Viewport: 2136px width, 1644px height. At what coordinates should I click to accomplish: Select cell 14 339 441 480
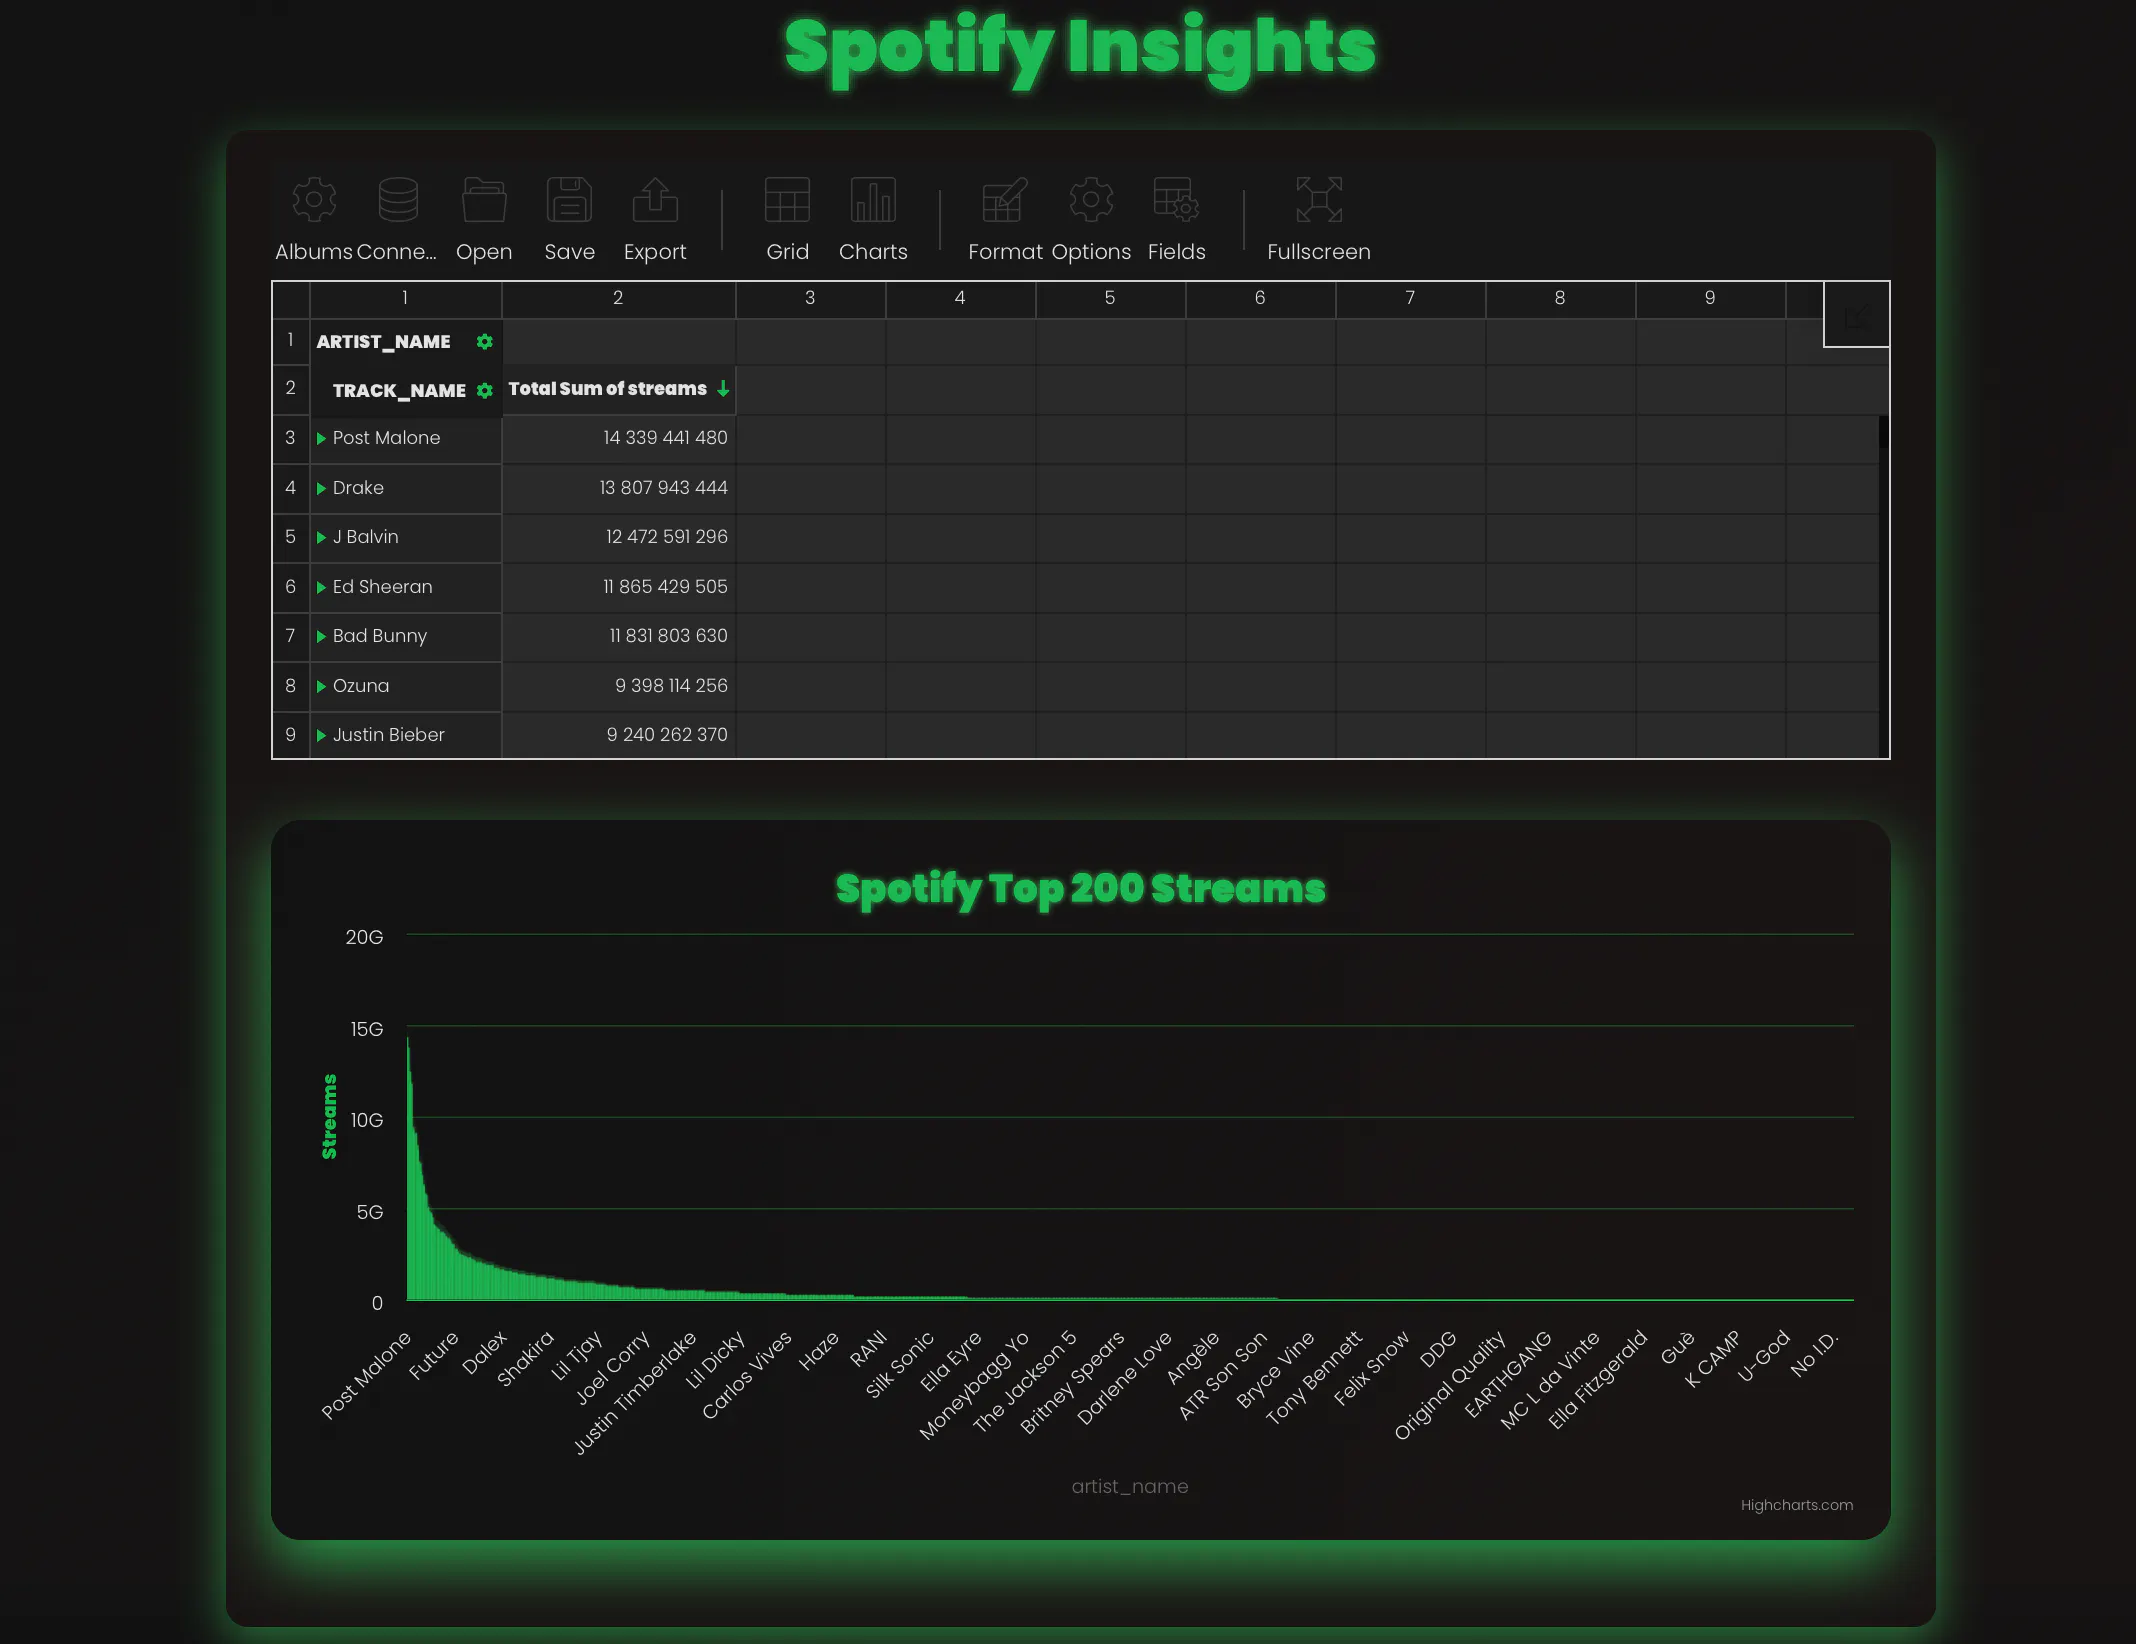(x=618, y=438)
